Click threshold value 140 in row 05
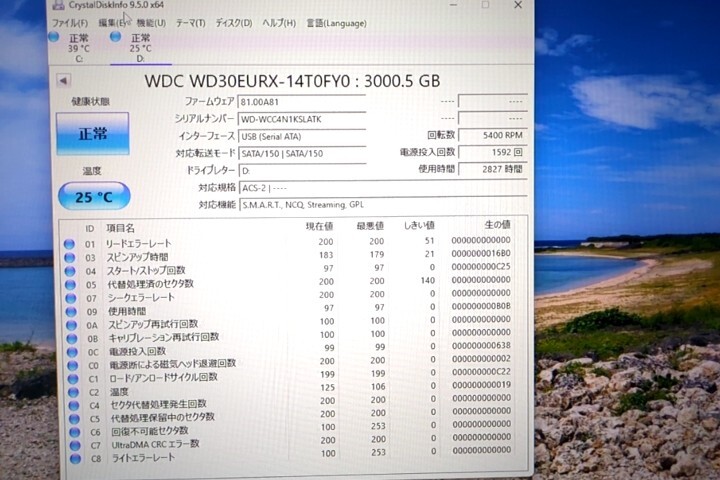The width and height of the screenshot is (720, 480). (428, 280)
